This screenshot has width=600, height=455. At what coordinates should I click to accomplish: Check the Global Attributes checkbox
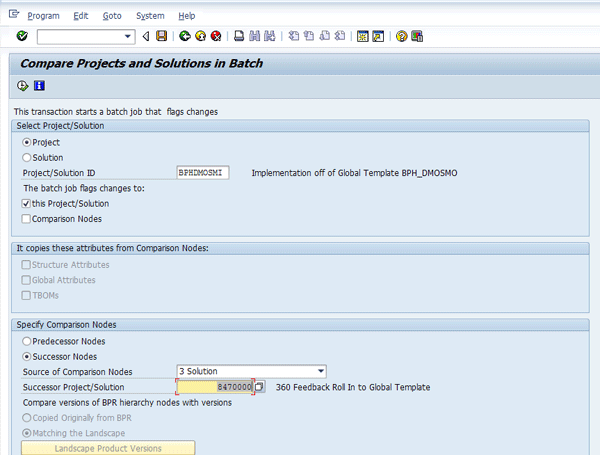(x=26, y=280)
